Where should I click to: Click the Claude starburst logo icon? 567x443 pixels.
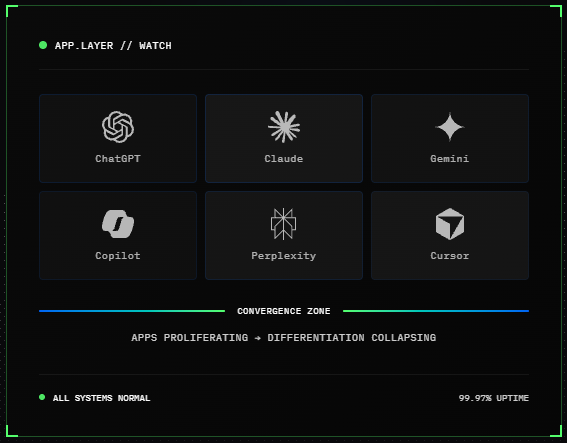click(x=284, y=127)
